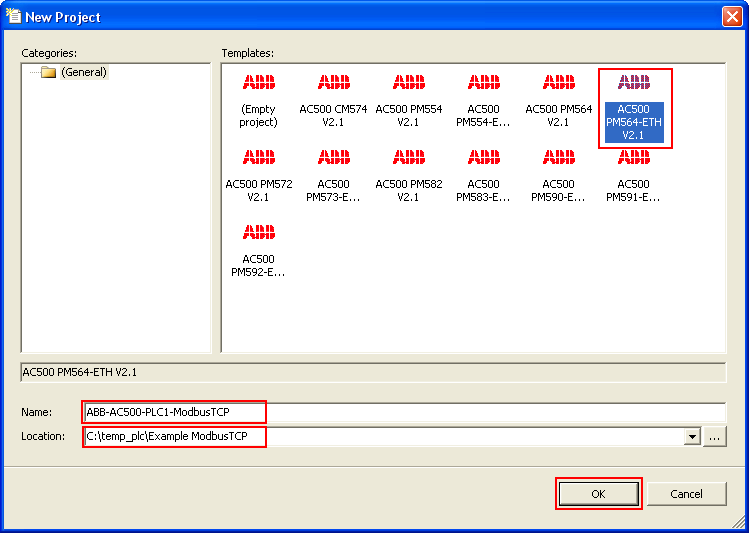749x533 pixels.
Task: Pick the AC500 PM582 V2.1 template
Action: tap(408, 175)
